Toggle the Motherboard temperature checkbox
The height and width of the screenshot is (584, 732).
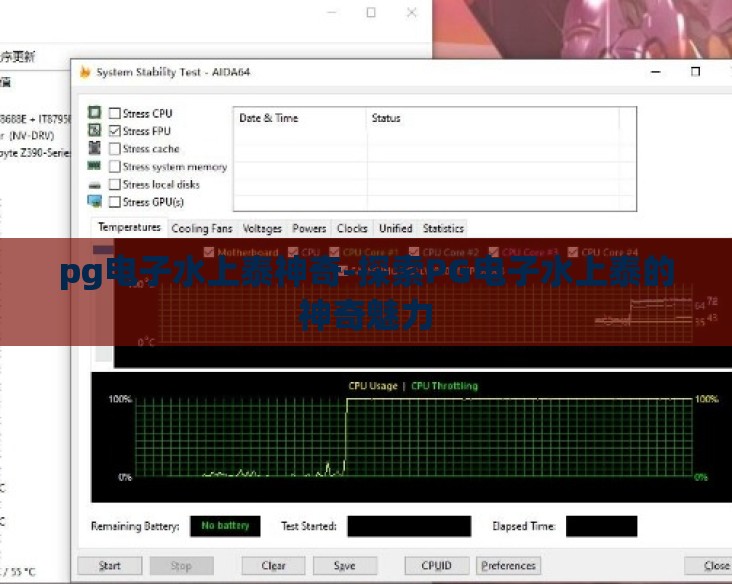coord(209,253)
